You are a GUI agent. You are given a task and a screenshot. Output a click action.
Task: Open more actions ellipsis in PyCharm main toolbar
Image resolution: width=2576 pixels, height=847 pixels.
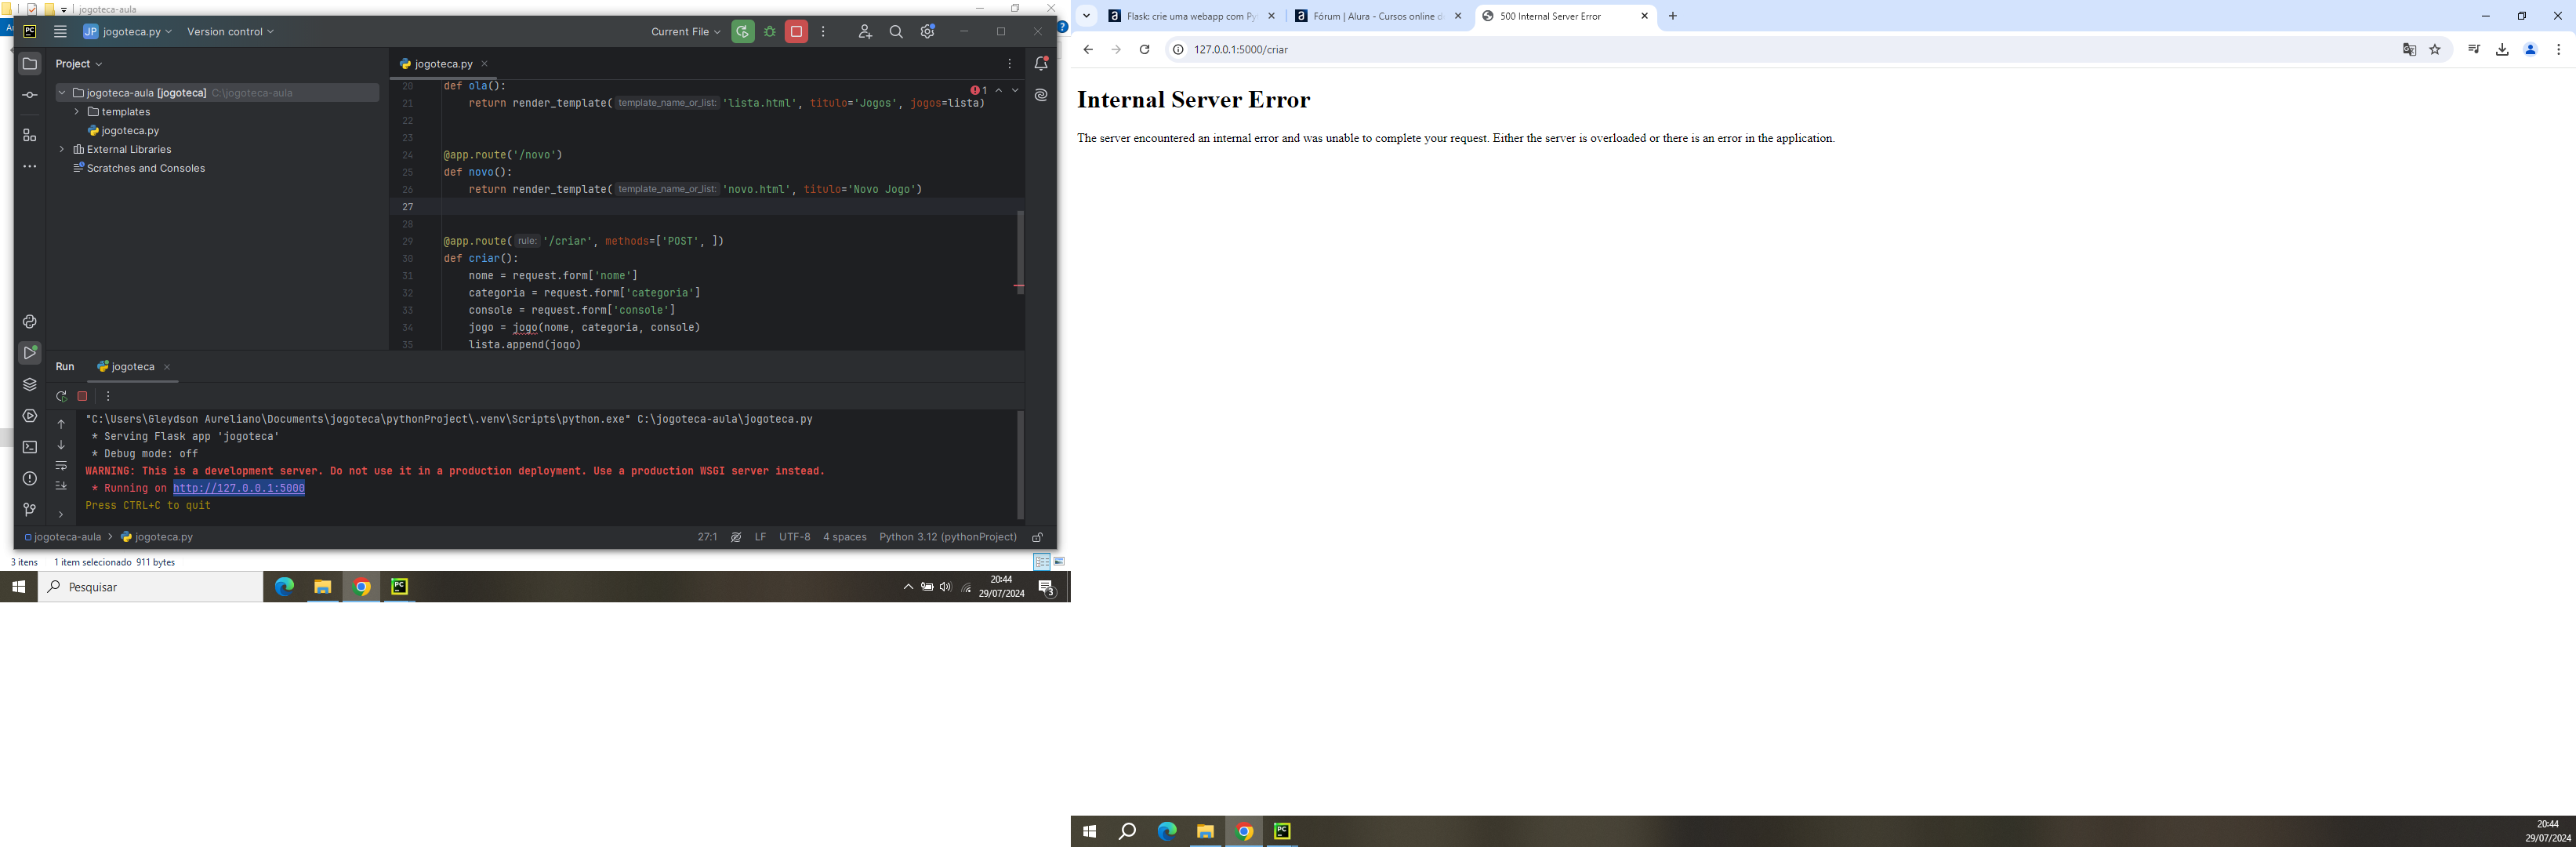[823, 32]
